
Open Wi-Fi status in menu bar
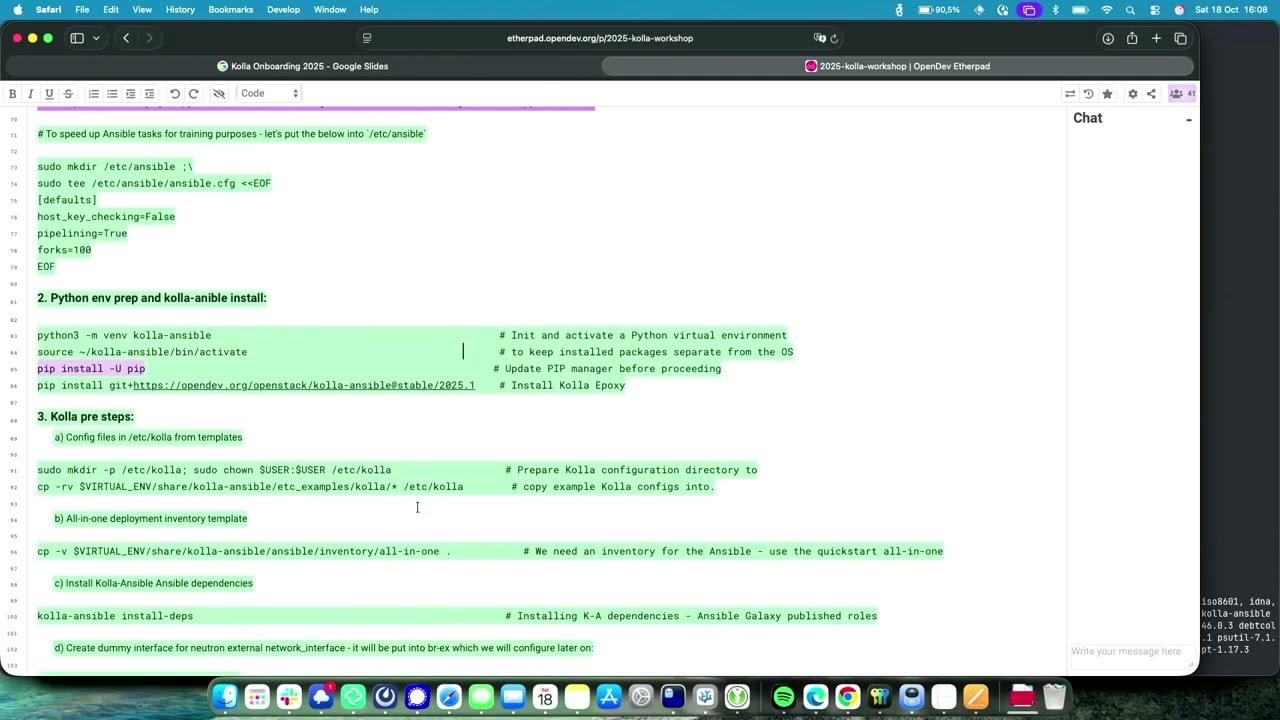[x=1106, y=9]
